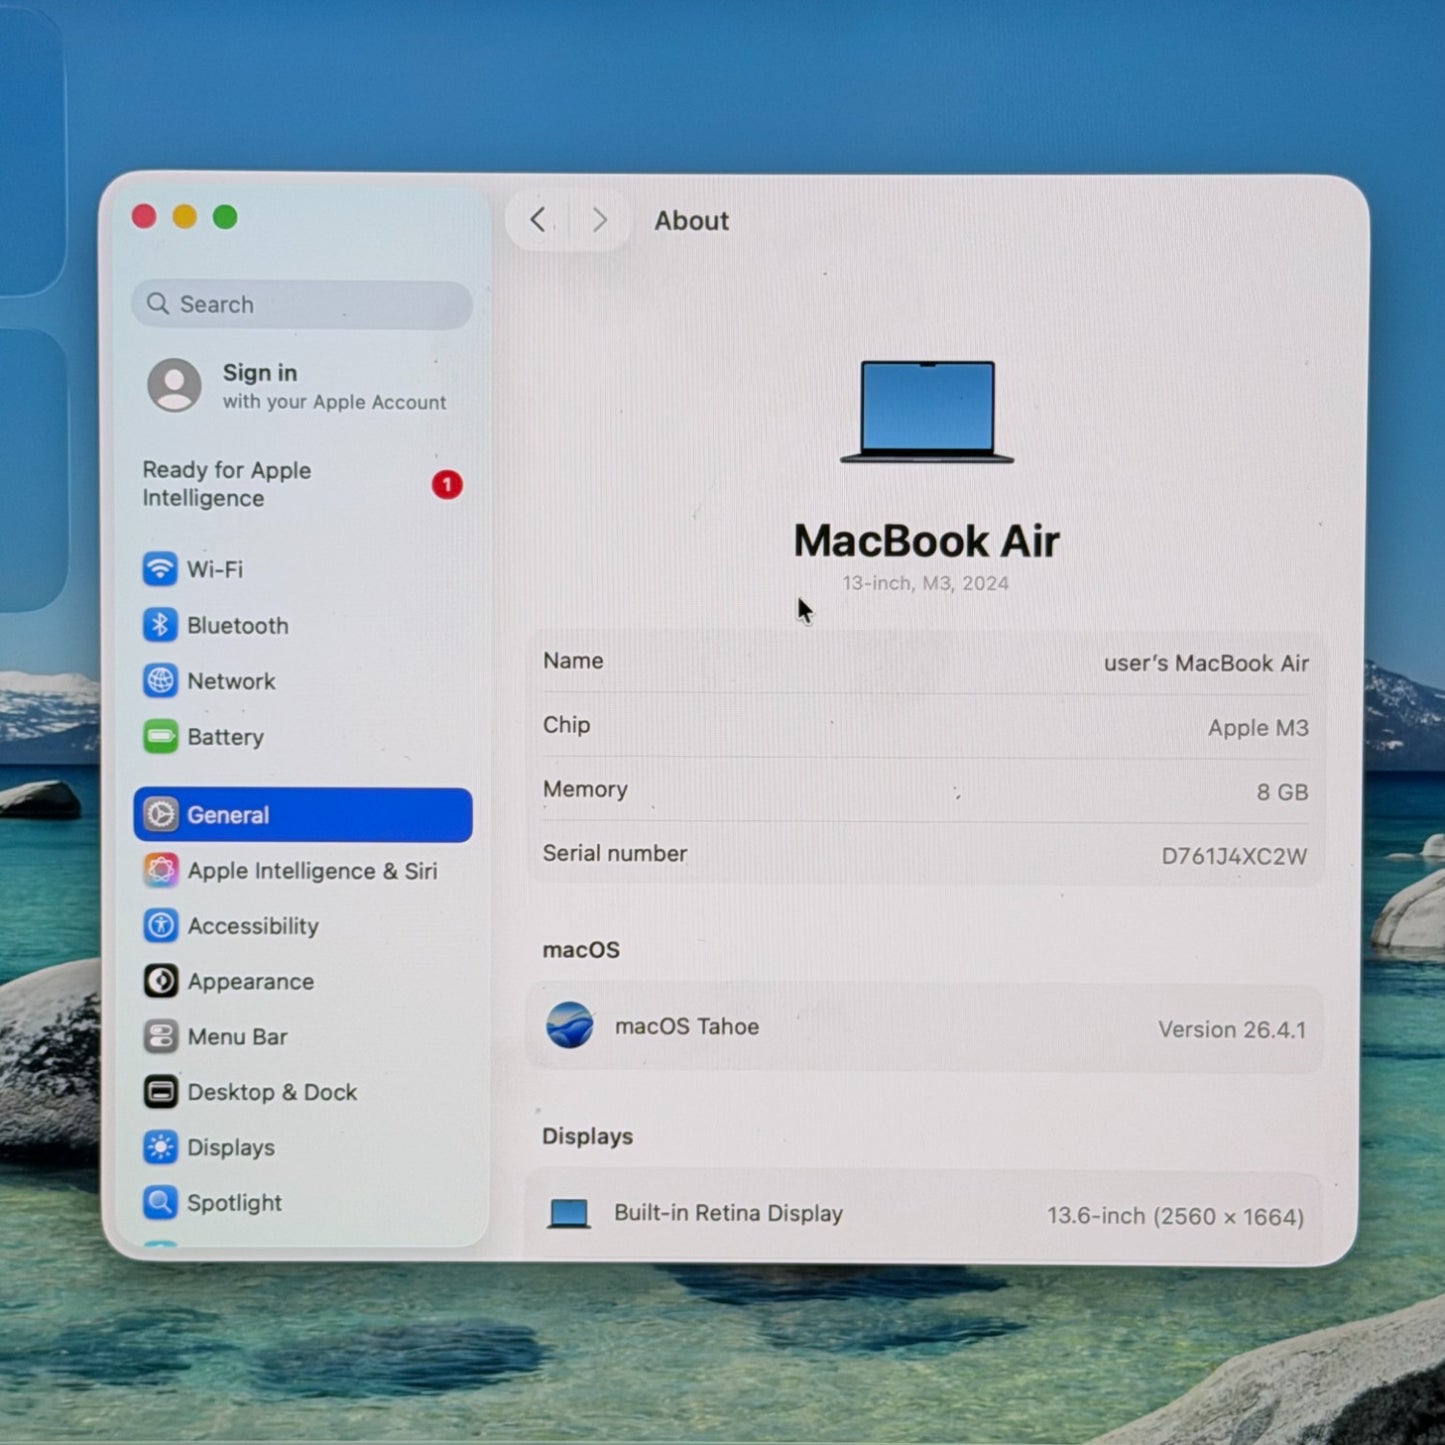Click the "About" page title

[692, 221]
